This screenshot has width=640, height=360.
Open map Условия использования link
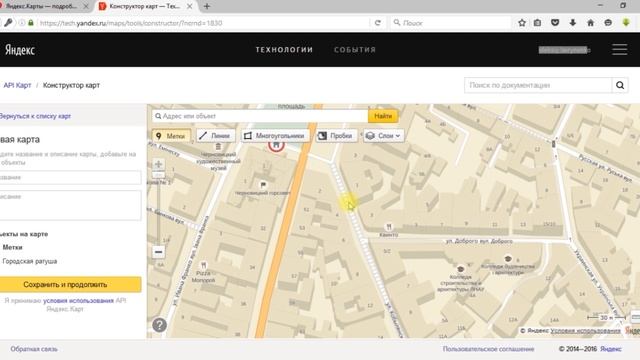point(585,331)
